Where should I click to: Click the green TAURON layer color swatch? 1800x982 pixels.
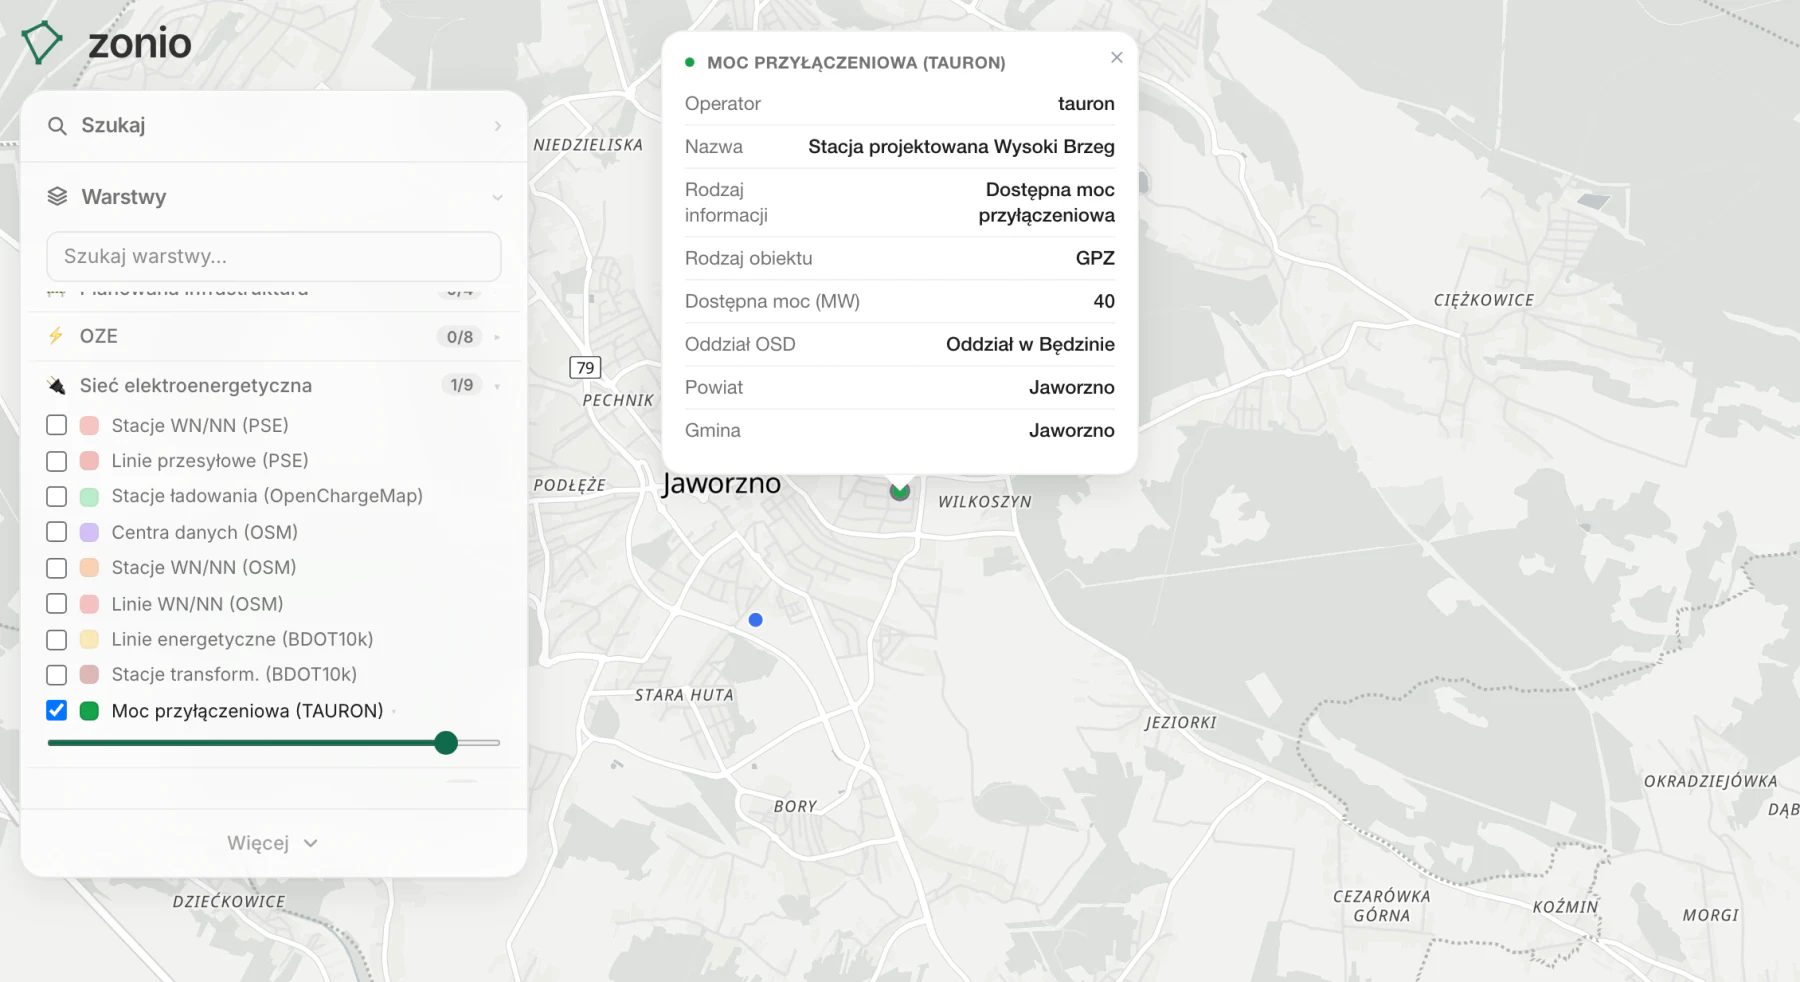89,711
